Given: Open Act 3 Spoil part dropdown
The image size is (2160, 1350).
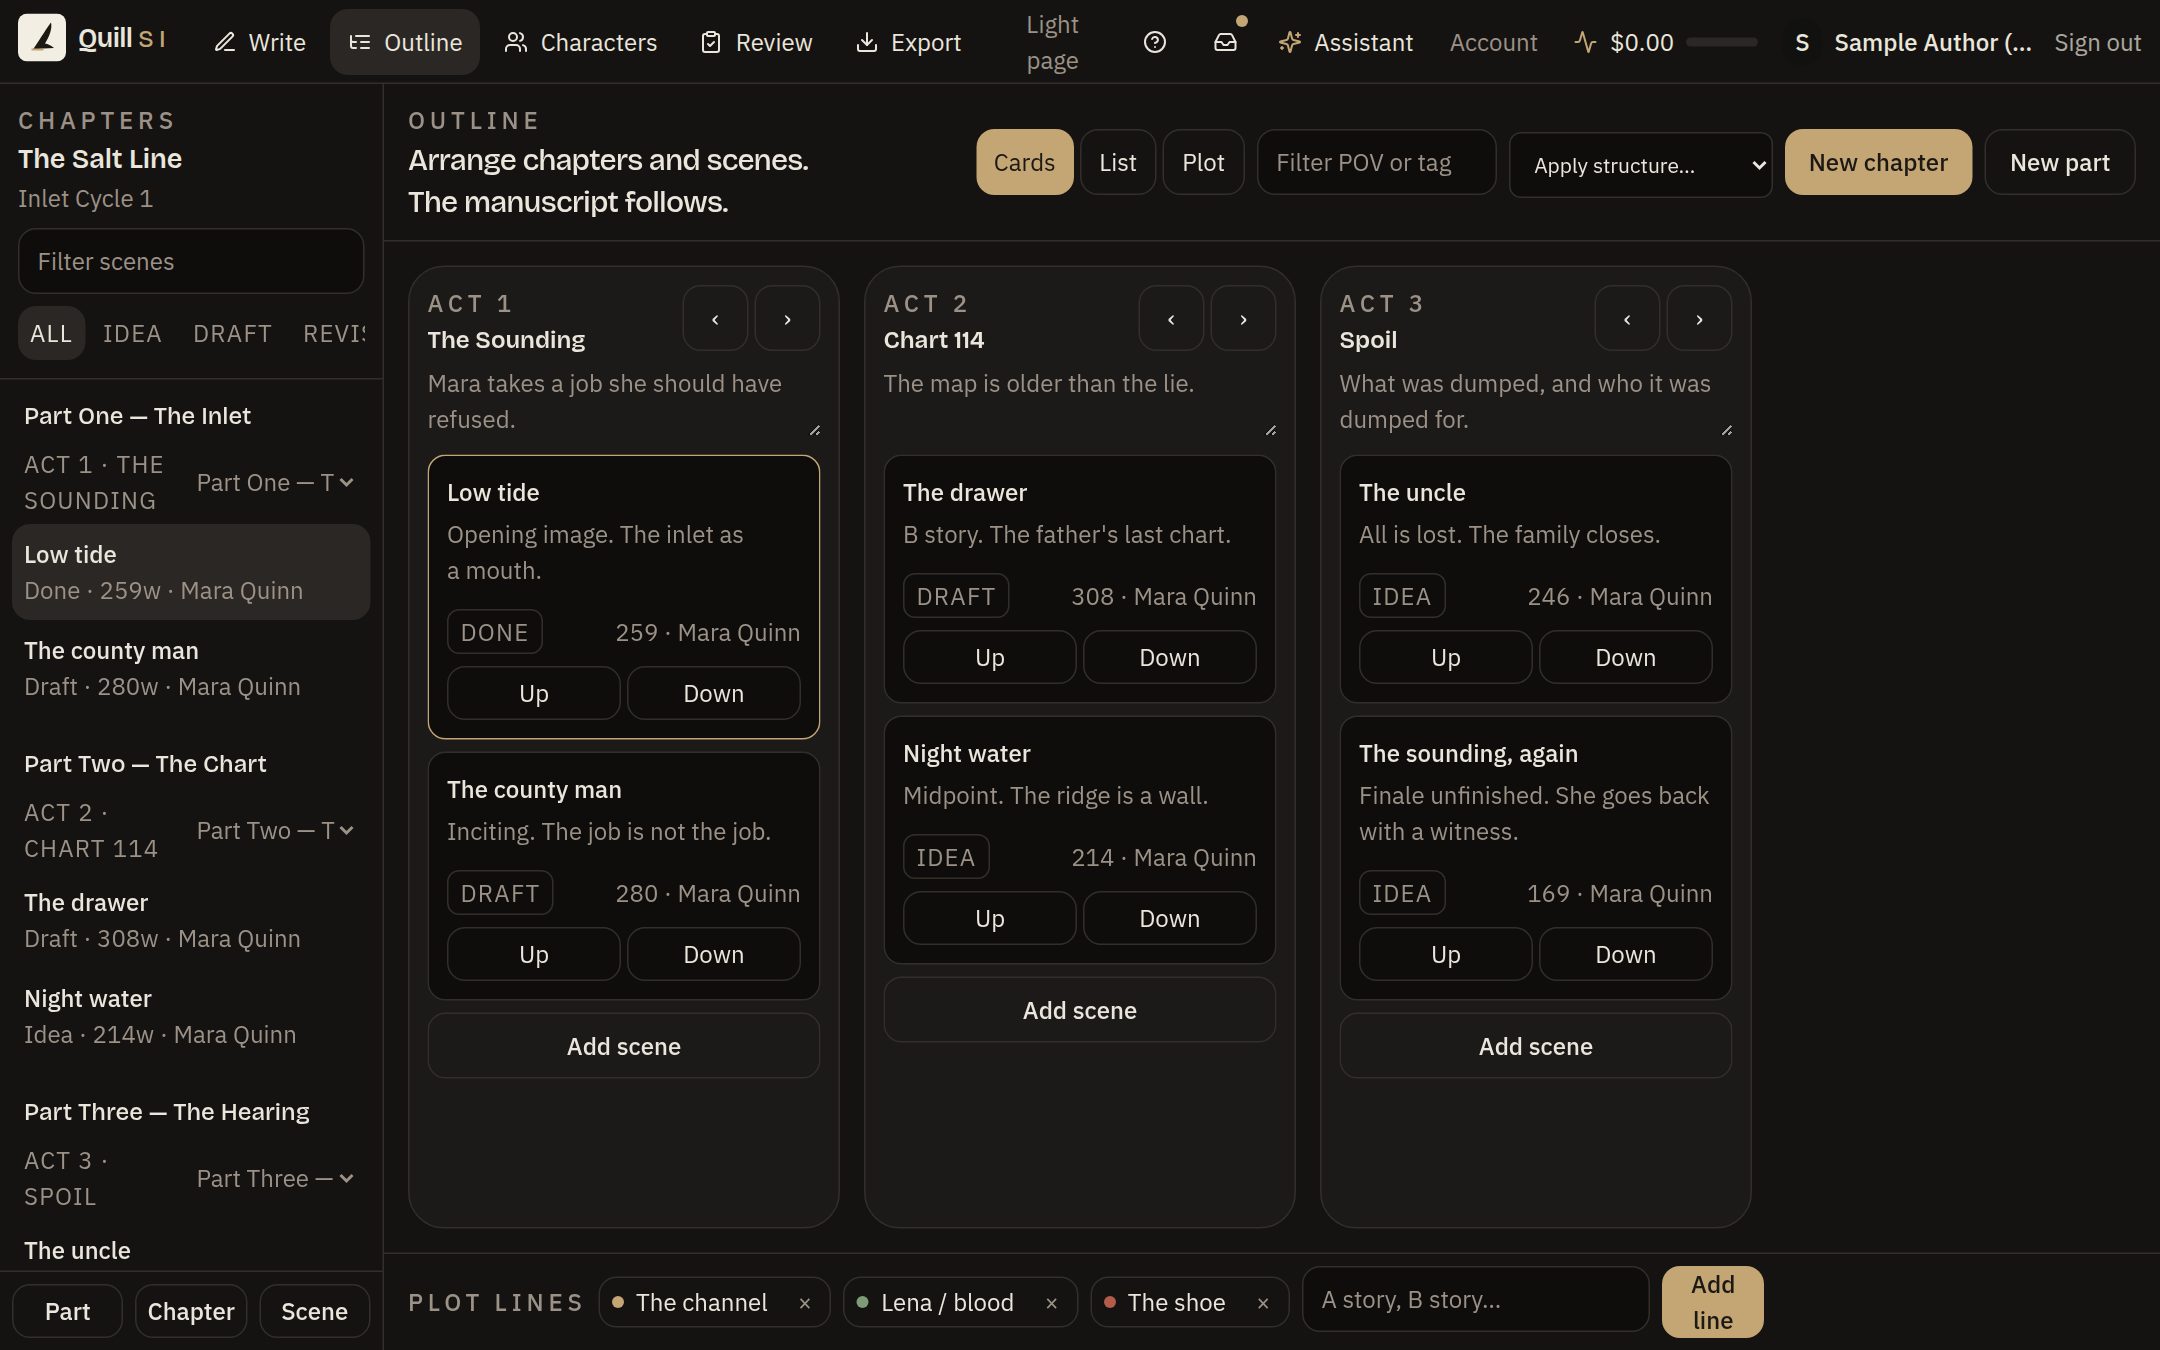Looking at the screenshot, I should pos(276,1178).
